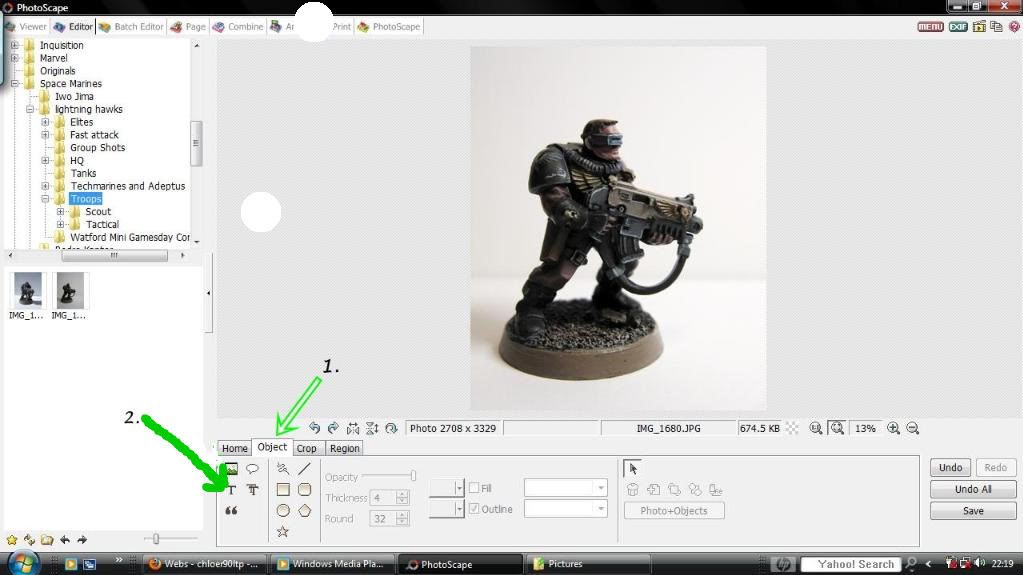1023x575 pixels.
Task: Expand the Marvel folder
Action: pyautogui.click(x=14, y=58)
